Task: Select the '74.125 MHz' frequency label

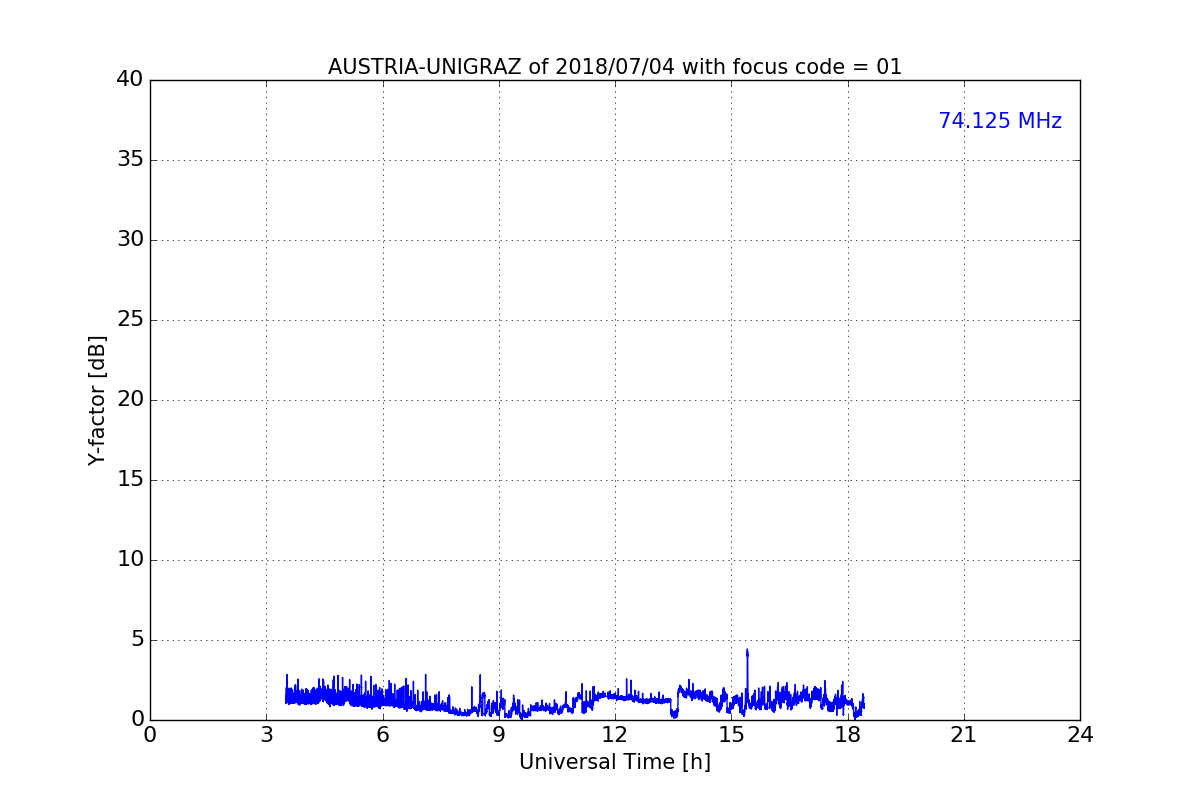Action: pos(1000,121)
